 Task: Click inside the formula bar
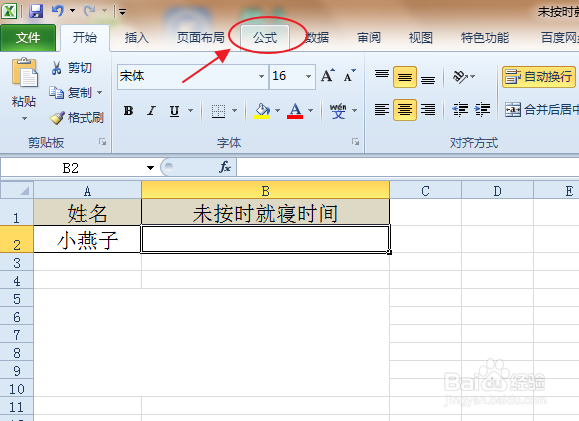pos(408,168)
